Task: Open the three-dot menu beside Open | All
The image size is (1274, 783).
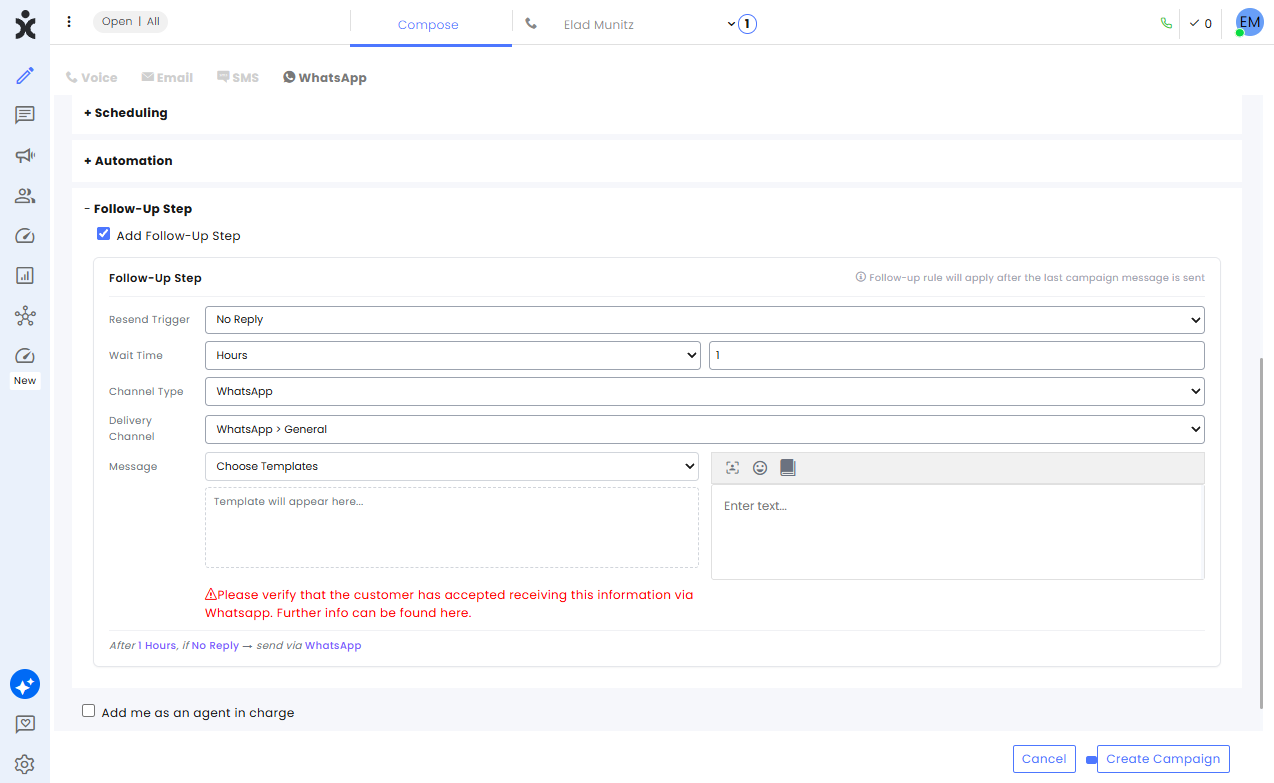Action: click(69, 22)
